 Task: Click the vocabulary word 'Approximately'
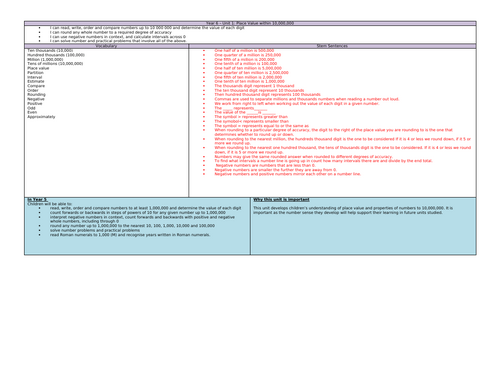click(x=41, y=117)
